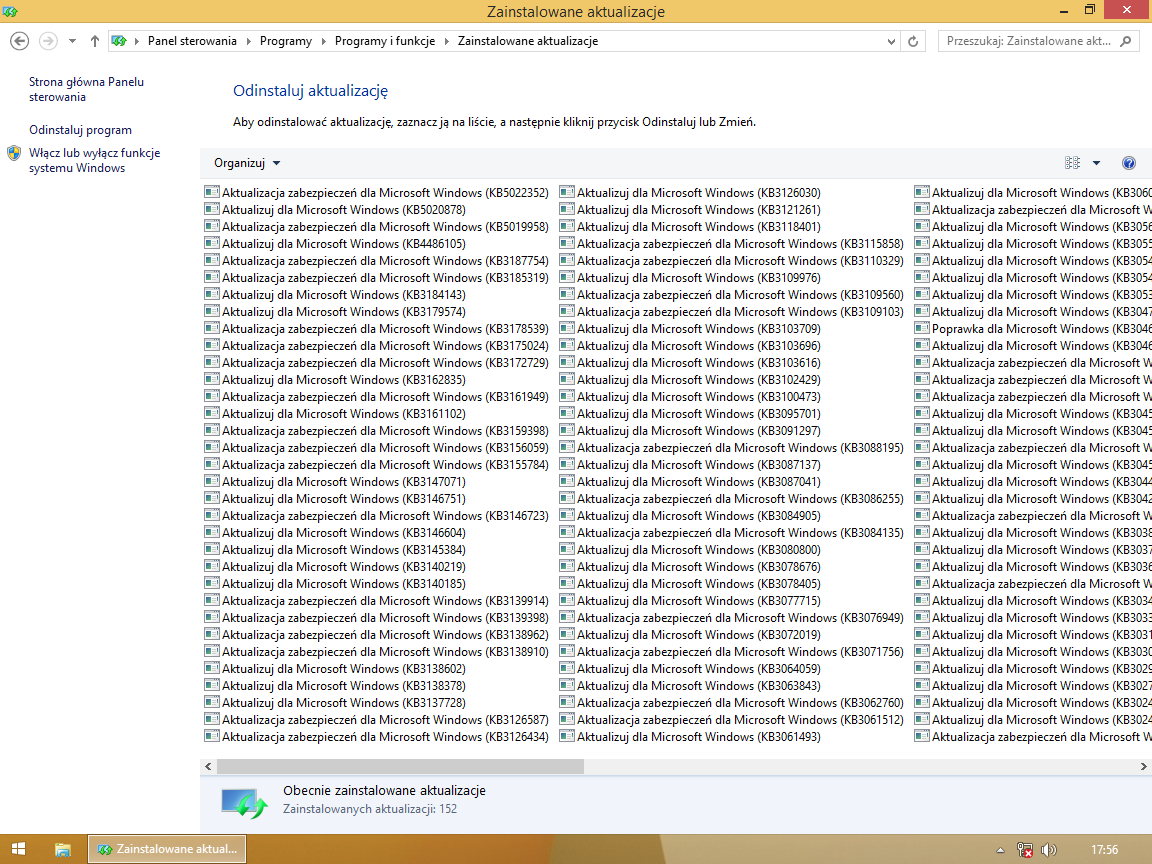Image resolution: width=1152 pixels, height=864 pixels.
Task: Click the Odinstaluj program link
Action: (x=80, y=130)
